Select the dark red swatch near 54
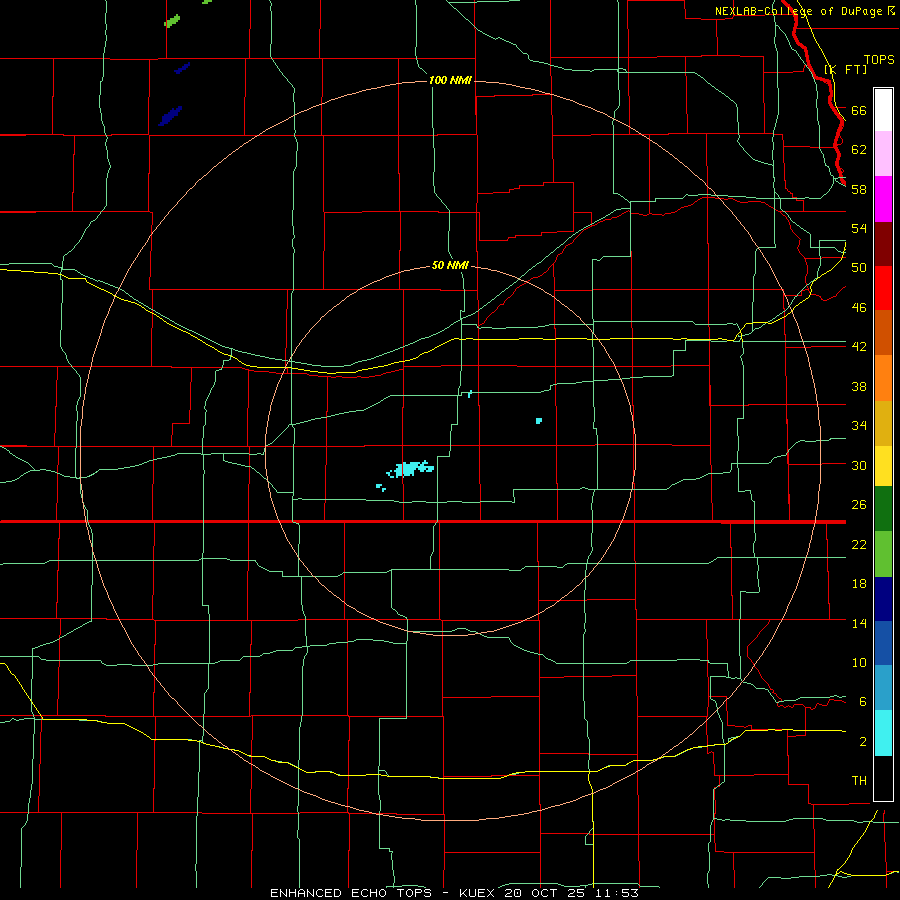Image resolution: width=900 pixels, height=900 pixels. pos(883,243)
